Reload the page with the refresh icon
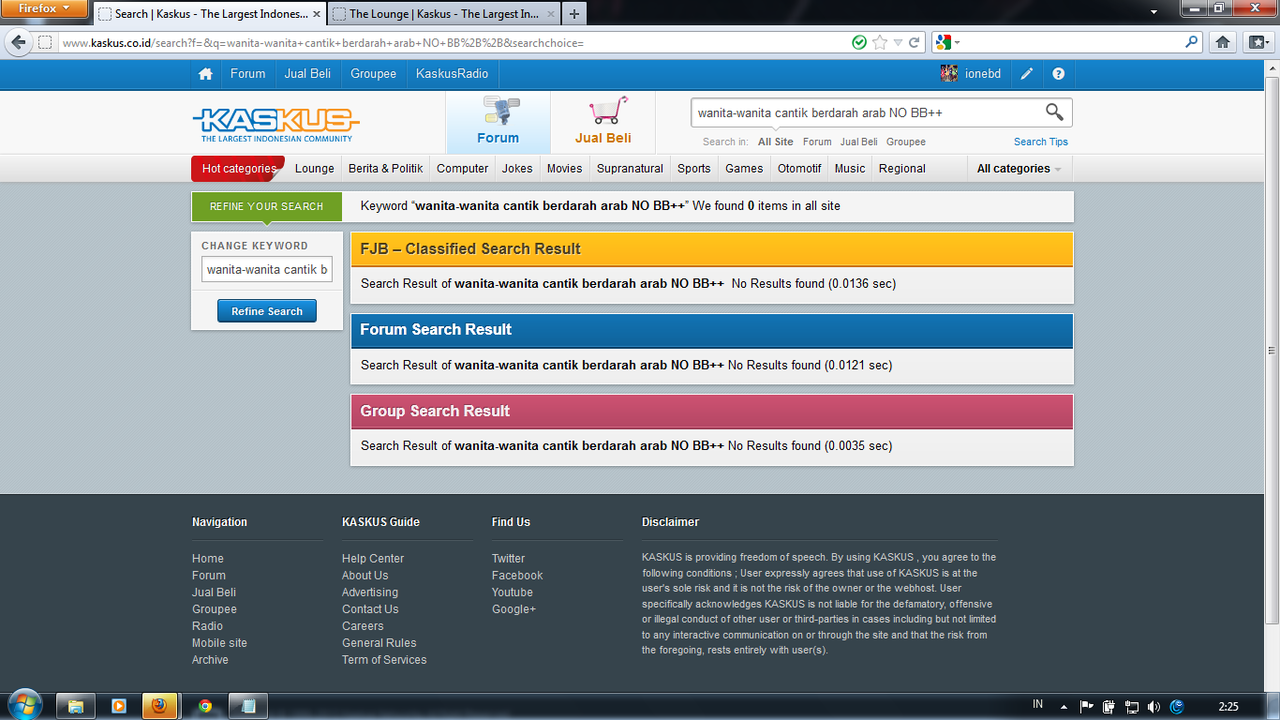 click(914, 43)
